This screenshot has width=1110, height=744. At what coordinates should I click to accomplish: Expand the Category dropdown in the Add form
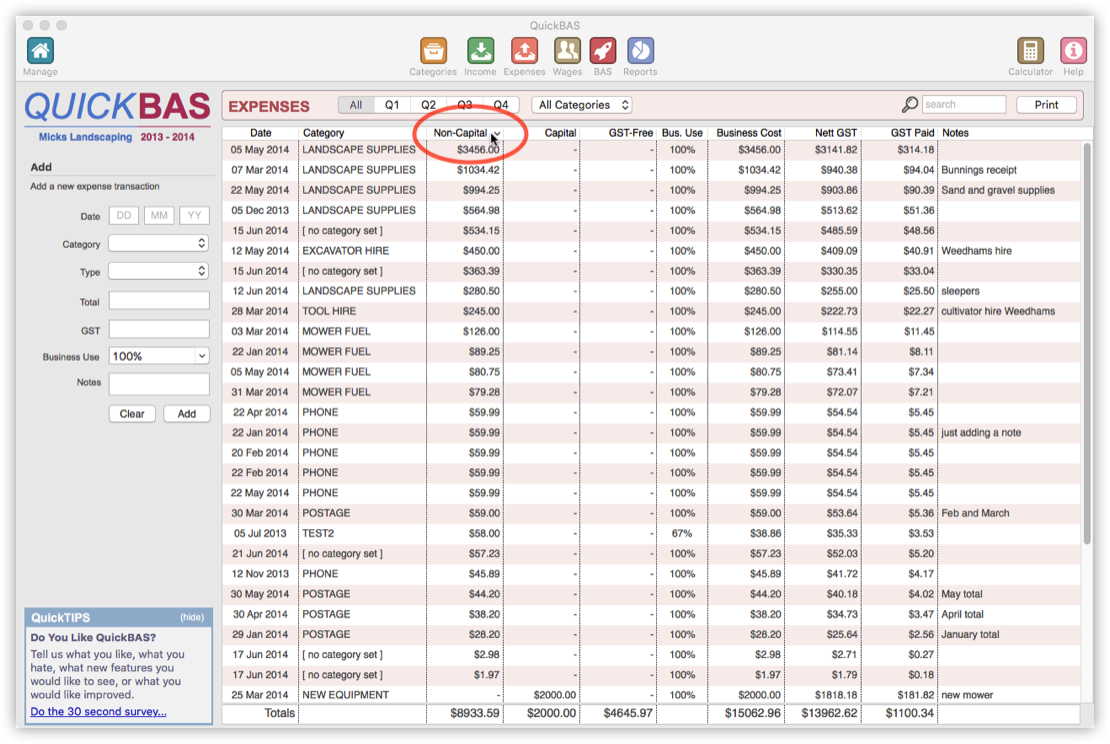click(158, 243)
